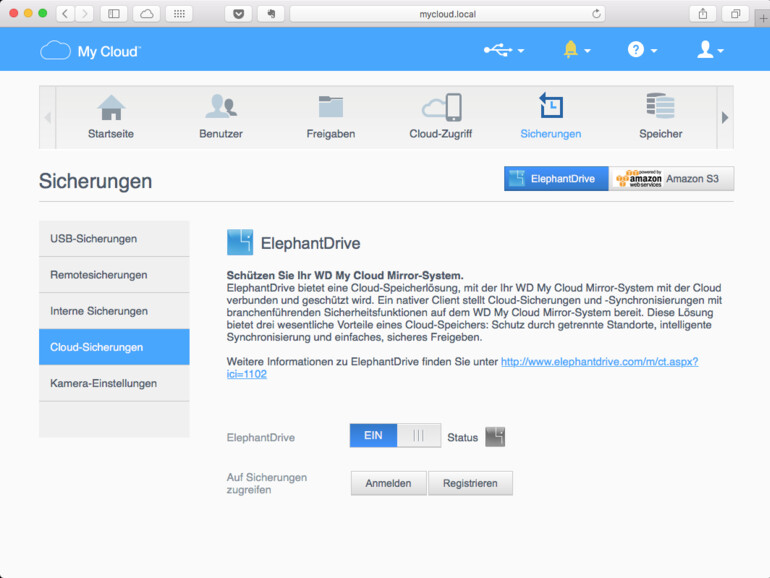
Task: Select Kamera-Einstellungen in sidebar
Action: 114,383
